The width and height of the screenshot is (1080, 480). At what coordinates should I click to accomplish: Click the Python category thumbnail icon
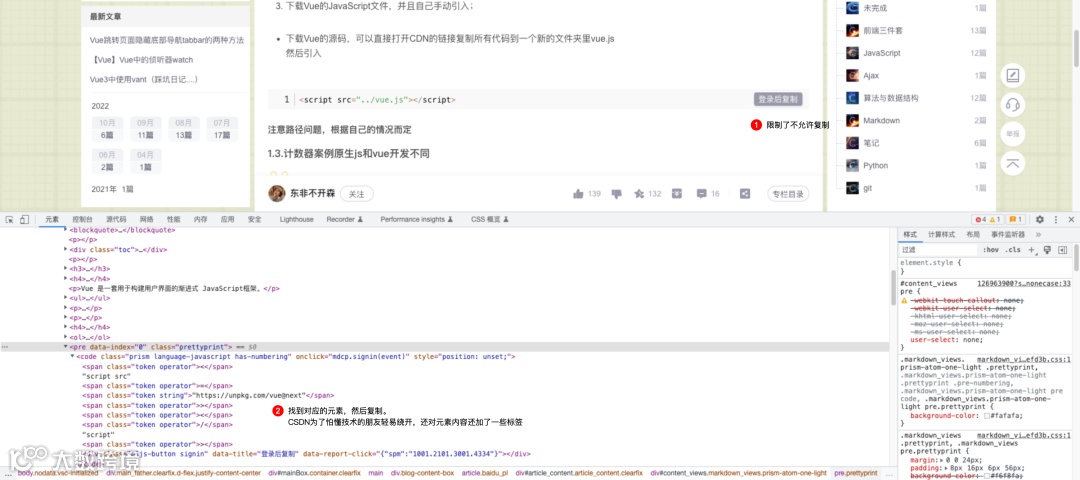tap(852, 165)
